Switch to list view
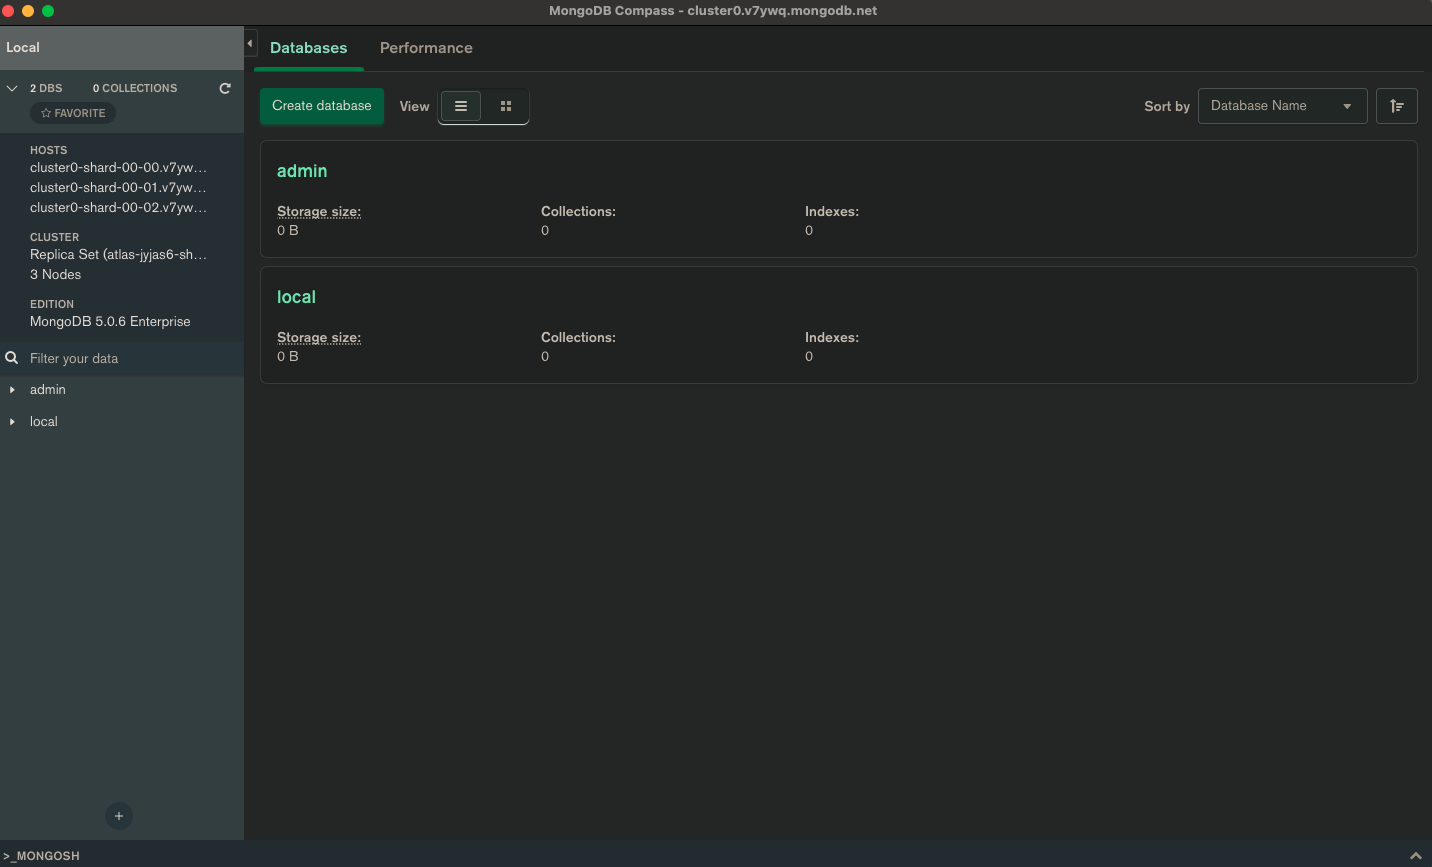1432x867 pixels. [461, 106]
